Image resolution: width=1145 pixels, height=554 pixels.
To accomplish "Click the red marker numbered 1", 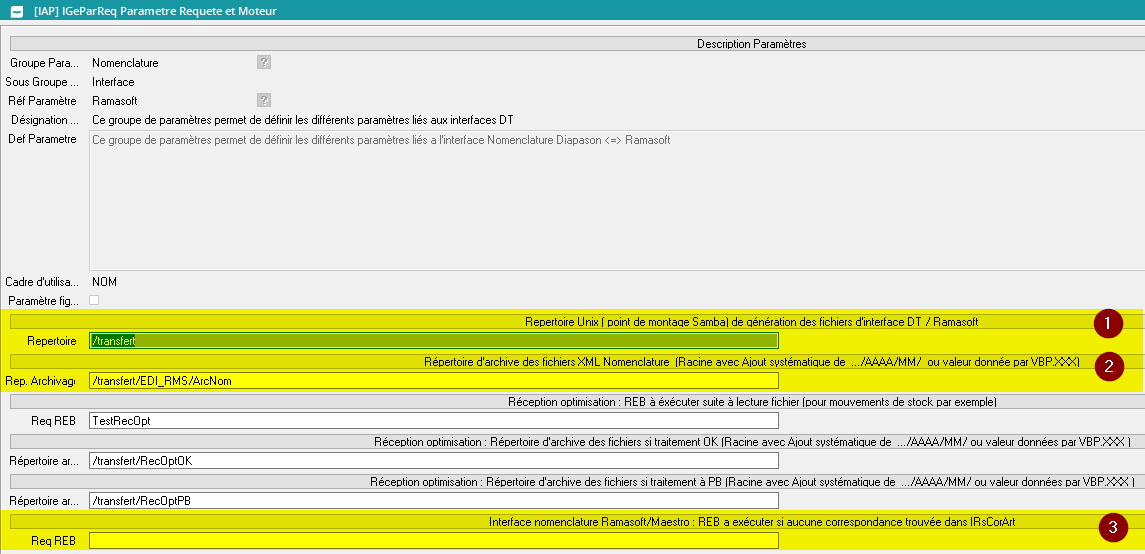I will click(1107, 324).
